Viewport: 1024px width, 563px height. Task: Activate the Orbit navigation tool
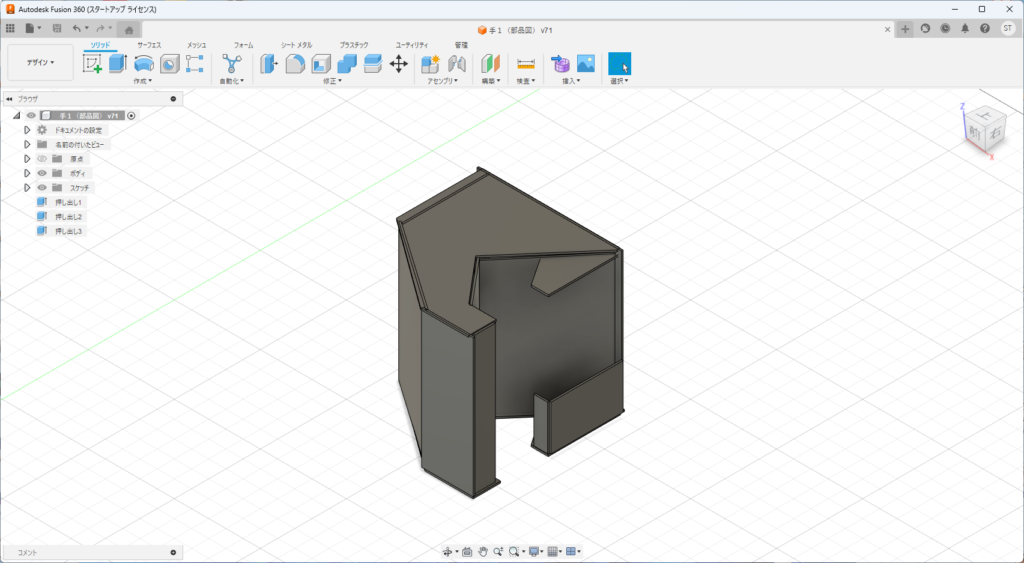[447, 552]
